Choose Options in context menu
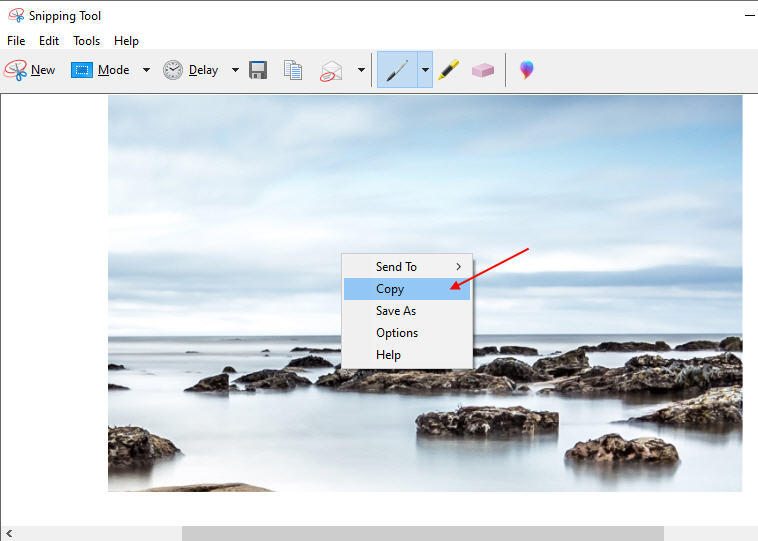Image resolution: width=758 pixels, height=541 pixels. [x=407, y=333]
